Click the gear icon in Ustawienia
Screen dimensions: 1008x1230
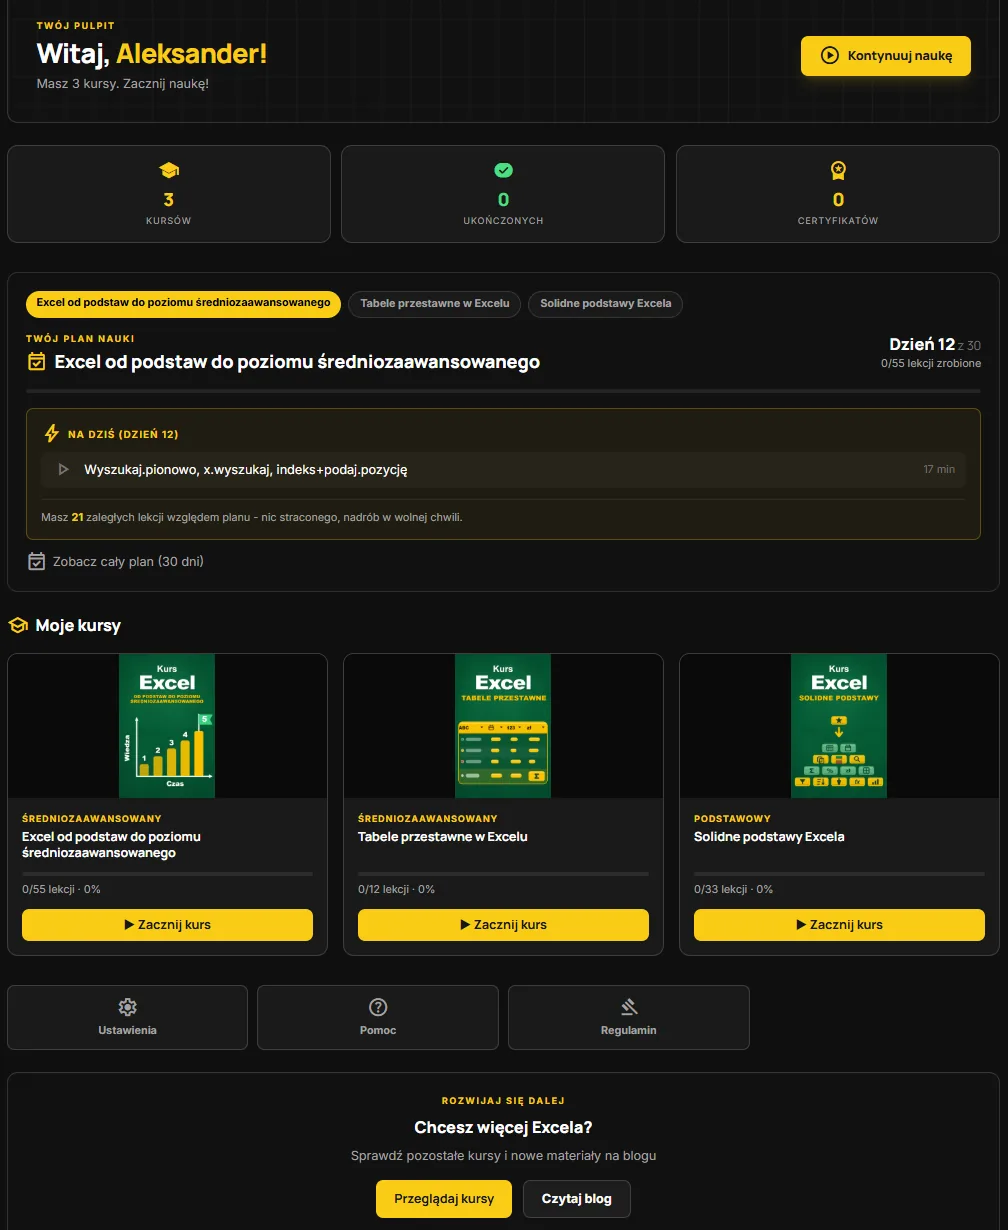coord(127,1007)
